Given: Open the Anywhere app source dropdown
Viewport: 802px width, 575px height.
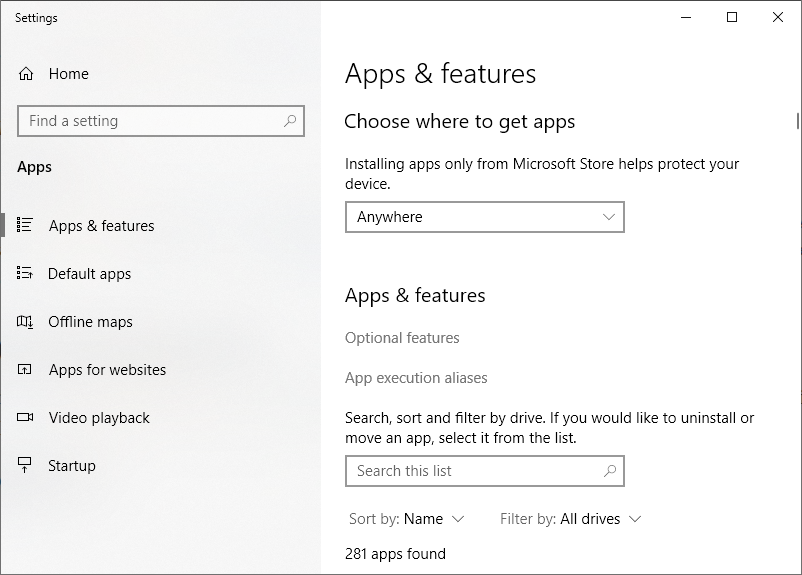Looking at the screenshot, I should [485, 217].
